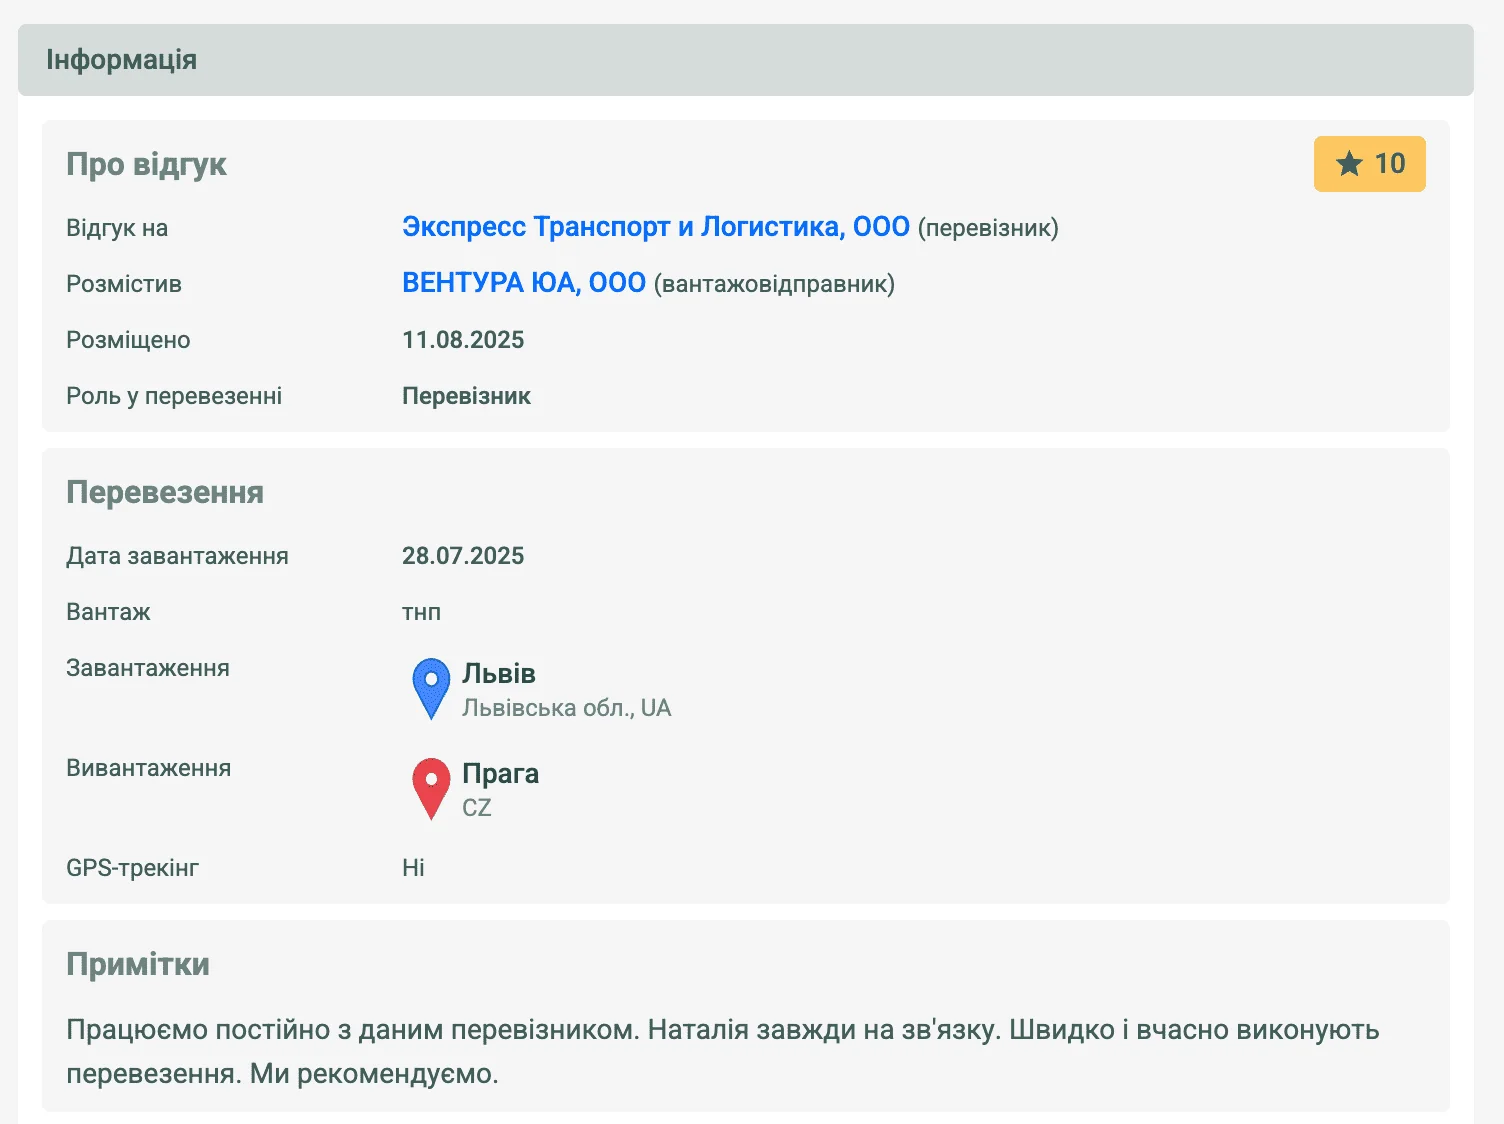Click the bold role value Перевізник
This screenshot has height=1124, width=1504.
pos(466,396)
